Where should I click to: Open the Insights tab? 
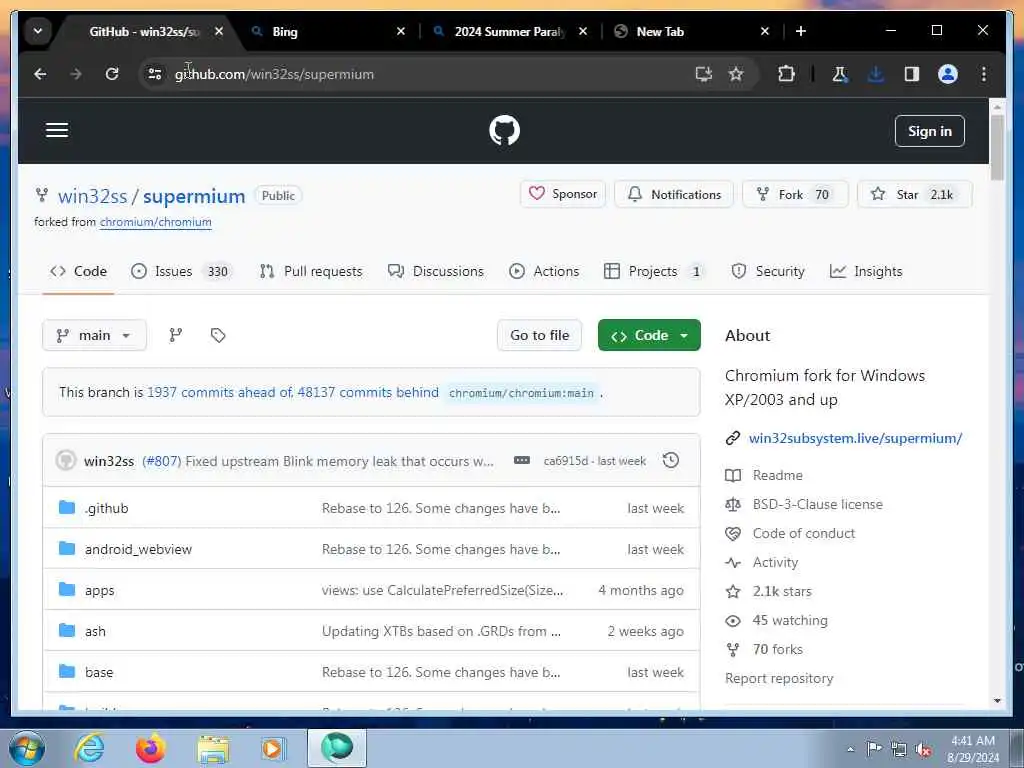(866, 271)
